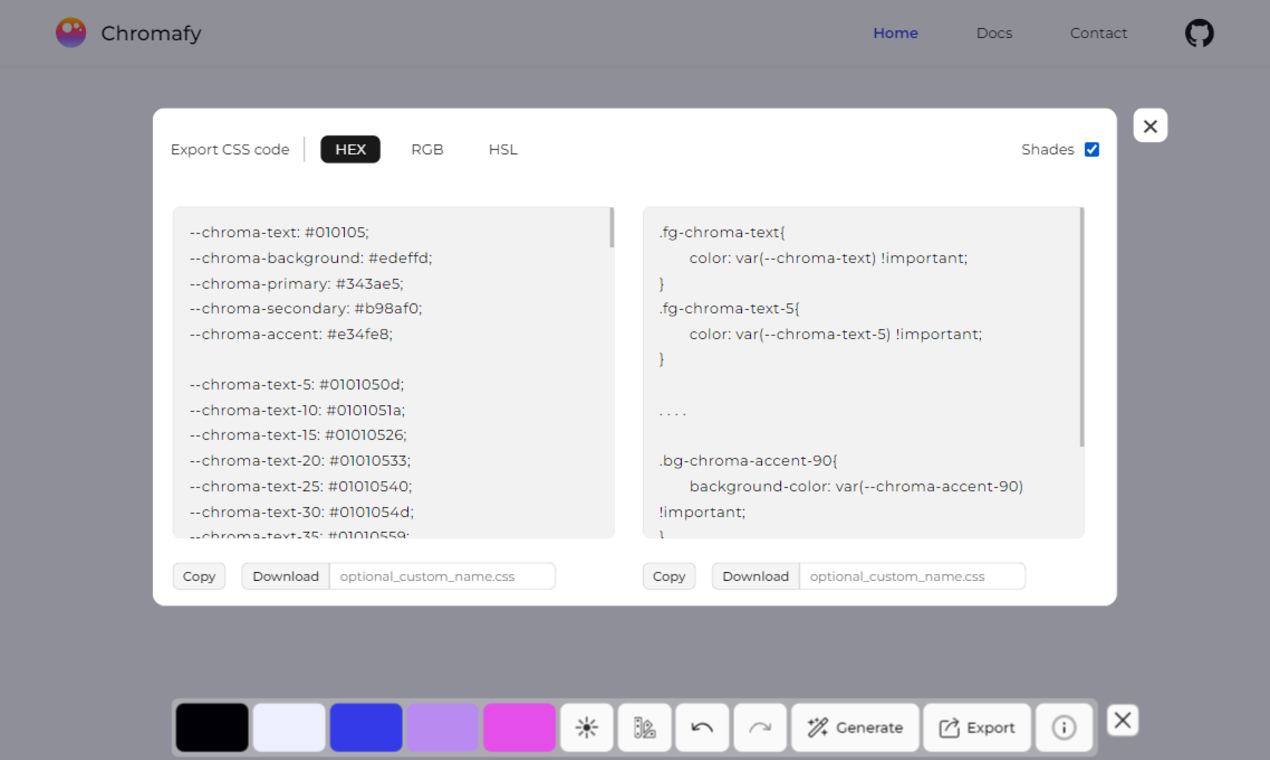Screen dimensions: 1270x760
Task: Pick the magenta accent color swatch
Action: [519, 727]
